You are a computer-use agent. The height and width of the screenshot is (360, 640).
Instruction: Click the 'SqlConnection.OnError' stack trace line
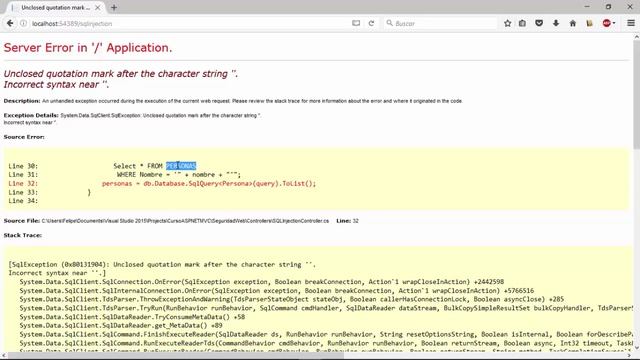point(262,282)
